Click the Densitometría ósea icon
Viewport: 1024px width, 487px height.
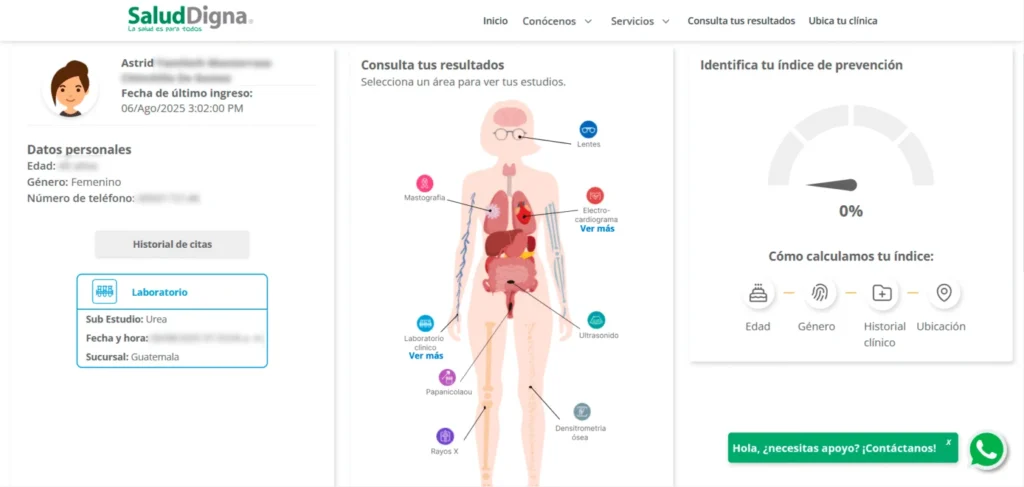(x=581, y=411)
